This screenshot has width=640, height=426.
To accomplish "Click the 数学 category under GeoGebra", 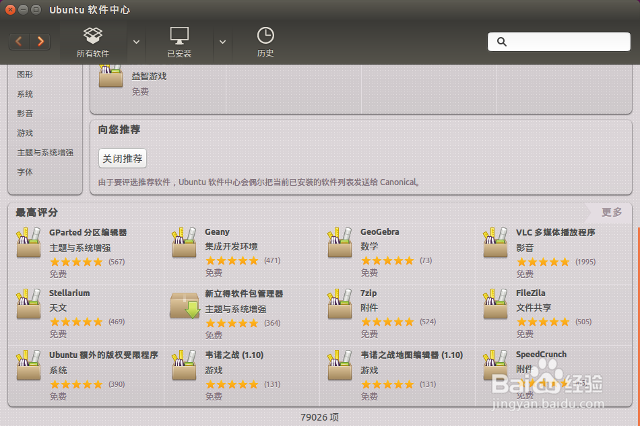I will (369, 246).
